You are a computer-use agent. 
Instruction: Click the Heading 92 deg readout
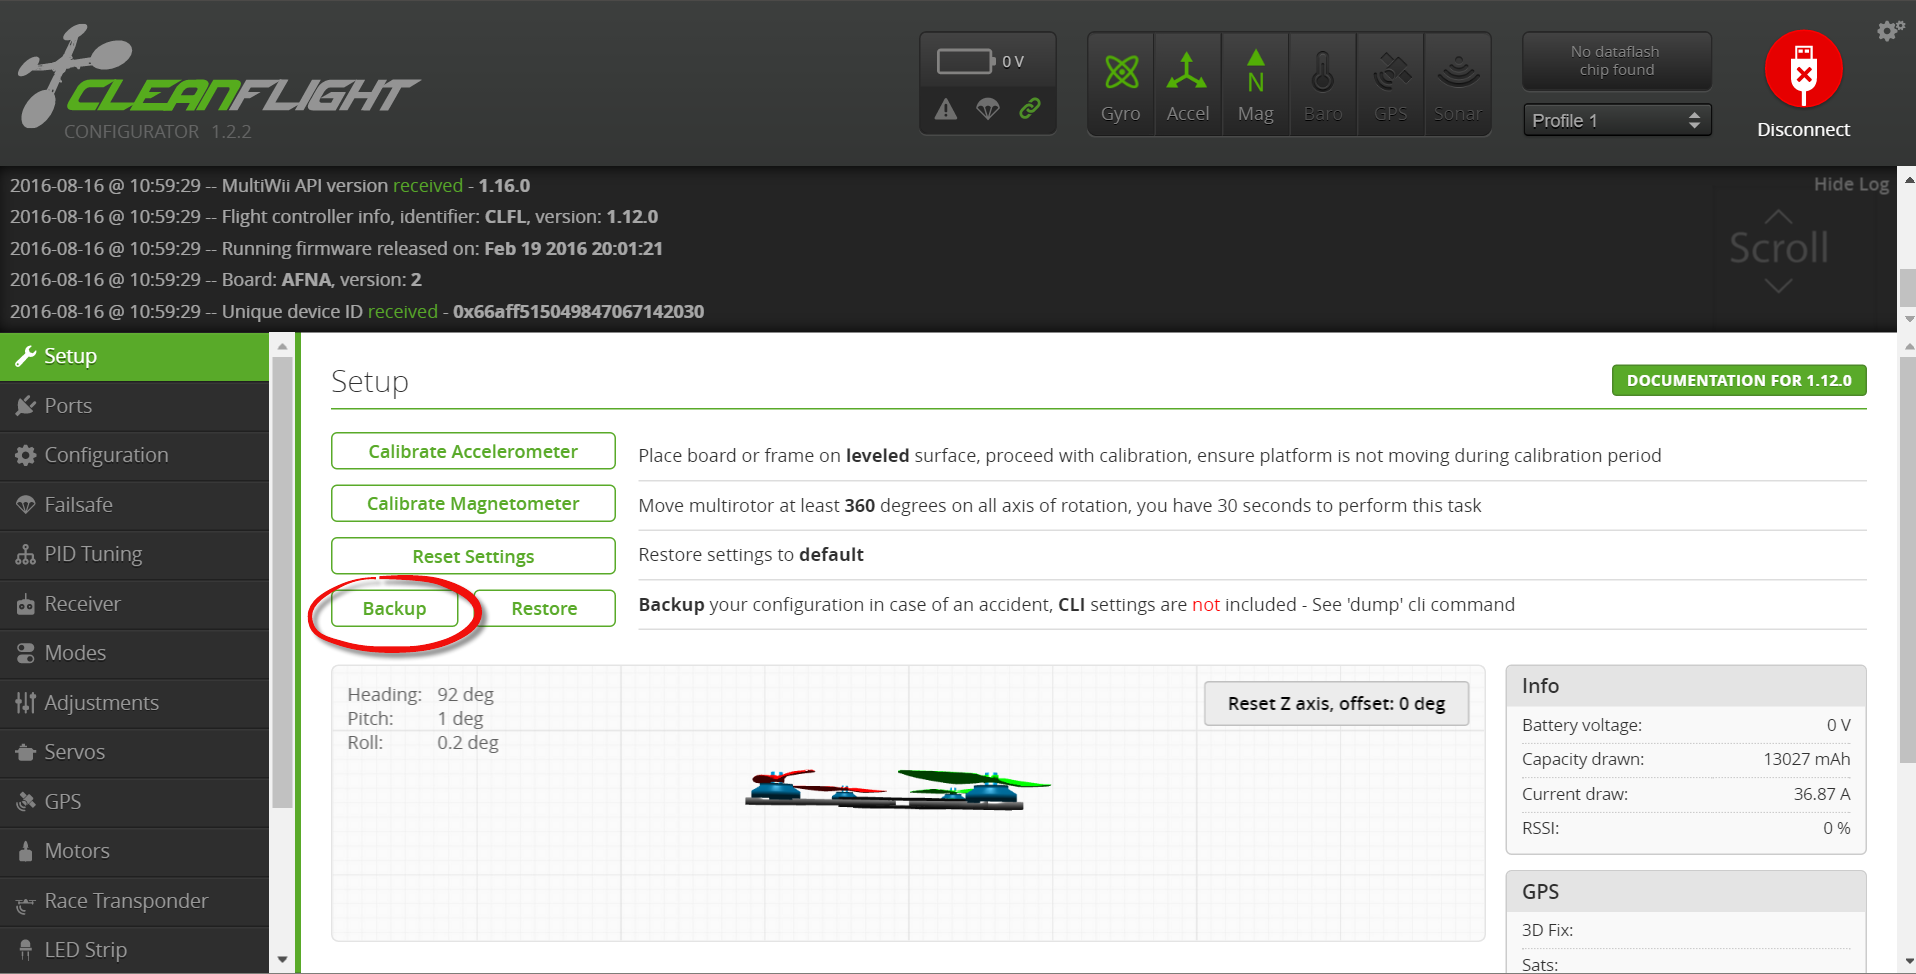(421, 694)
